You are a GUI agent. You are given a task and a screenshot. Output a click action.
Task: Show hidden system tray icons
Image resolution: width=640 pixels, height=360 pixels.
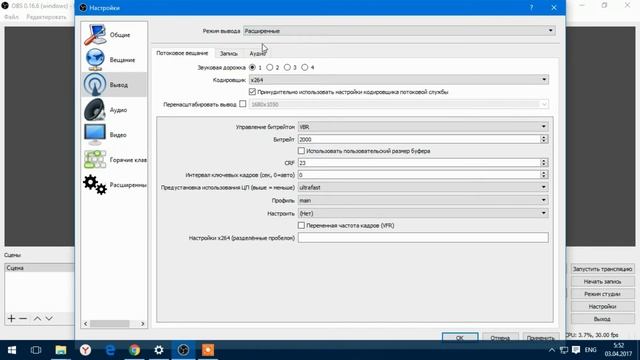coord(551,350)
